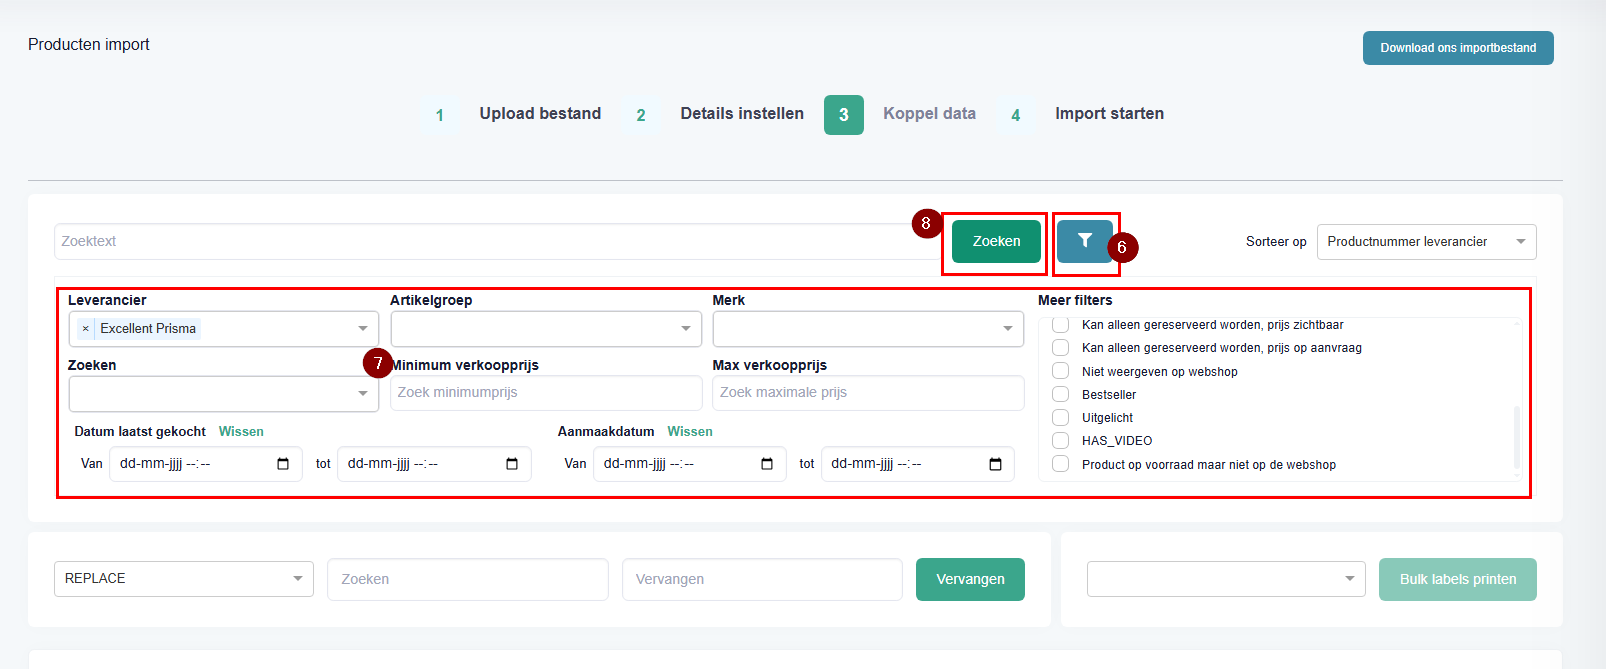Click Download ons importbestand button
This screenshot has height=669, width=1606.
(x=1457, y=48)
